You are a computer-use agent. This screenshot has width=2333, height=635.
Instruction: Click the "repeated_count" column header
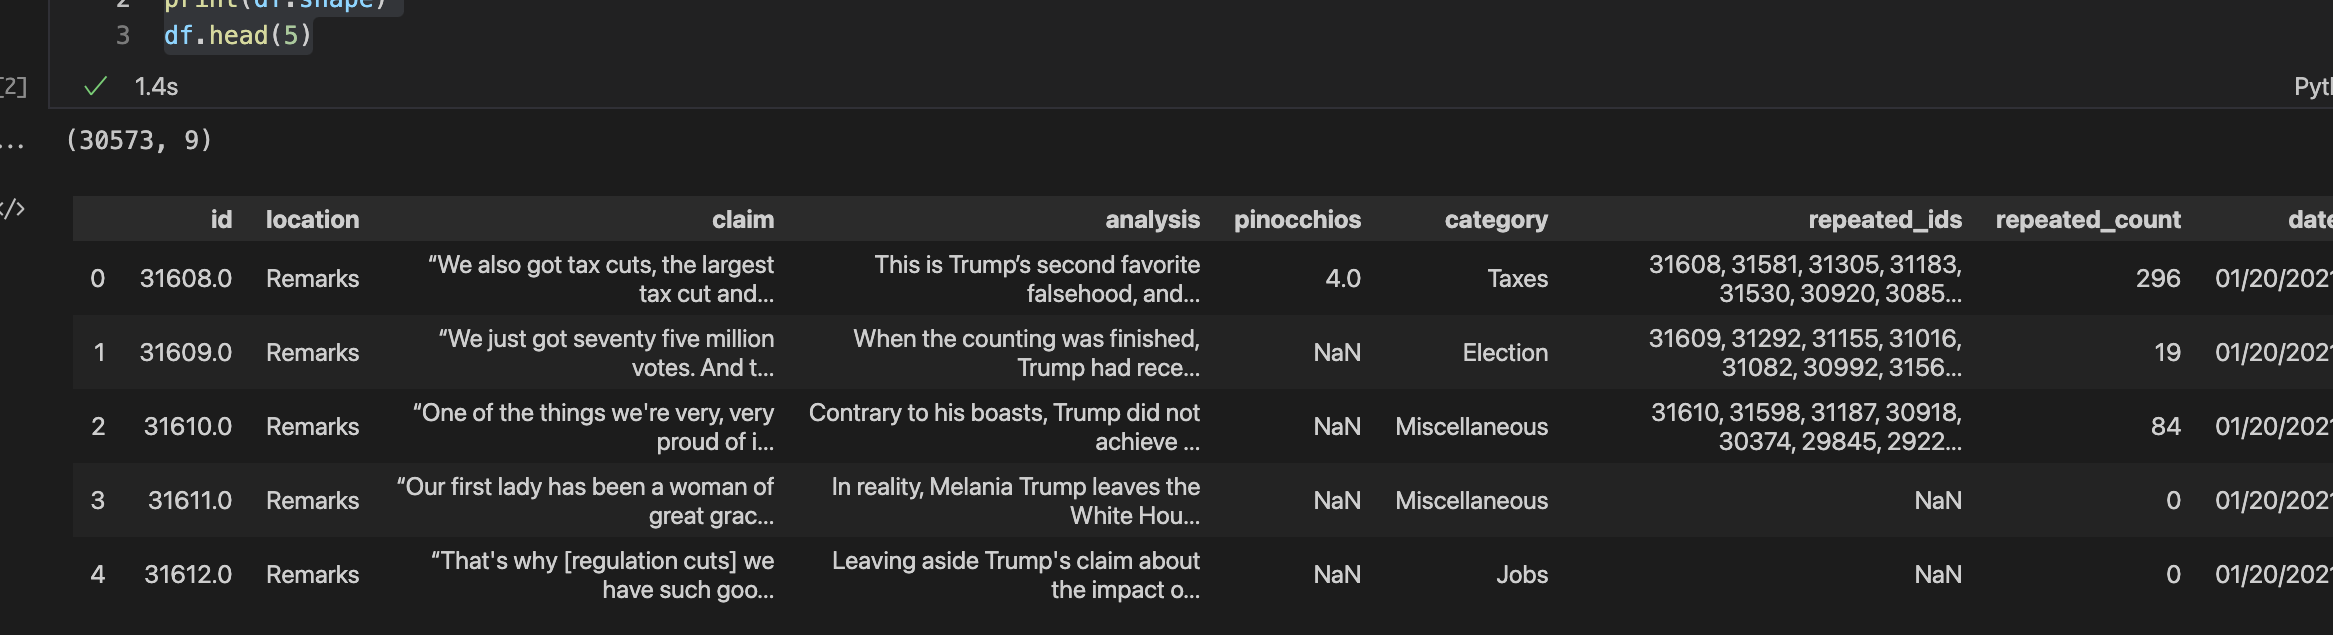[x=2087, y=220]
